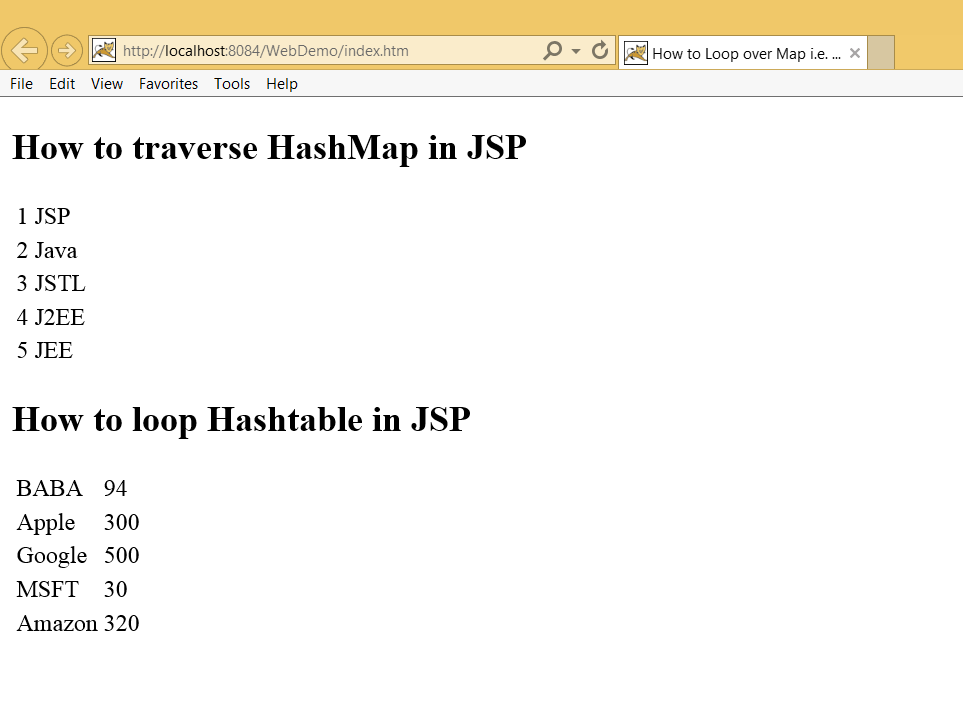Click the browser Back arrow button
The image size is (963, 707).
point(24,50)
